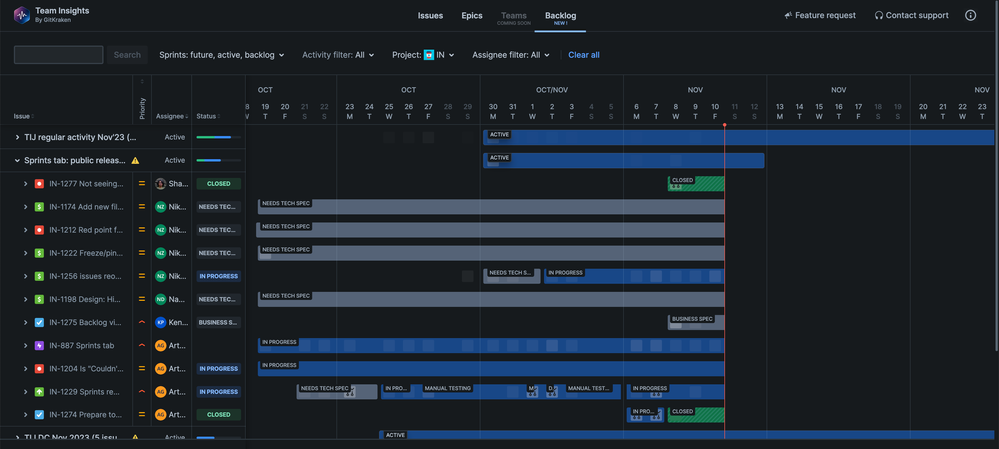Collapse the Sprints tab: public release sprint
The image size is (999, 449).
(17, 160)
